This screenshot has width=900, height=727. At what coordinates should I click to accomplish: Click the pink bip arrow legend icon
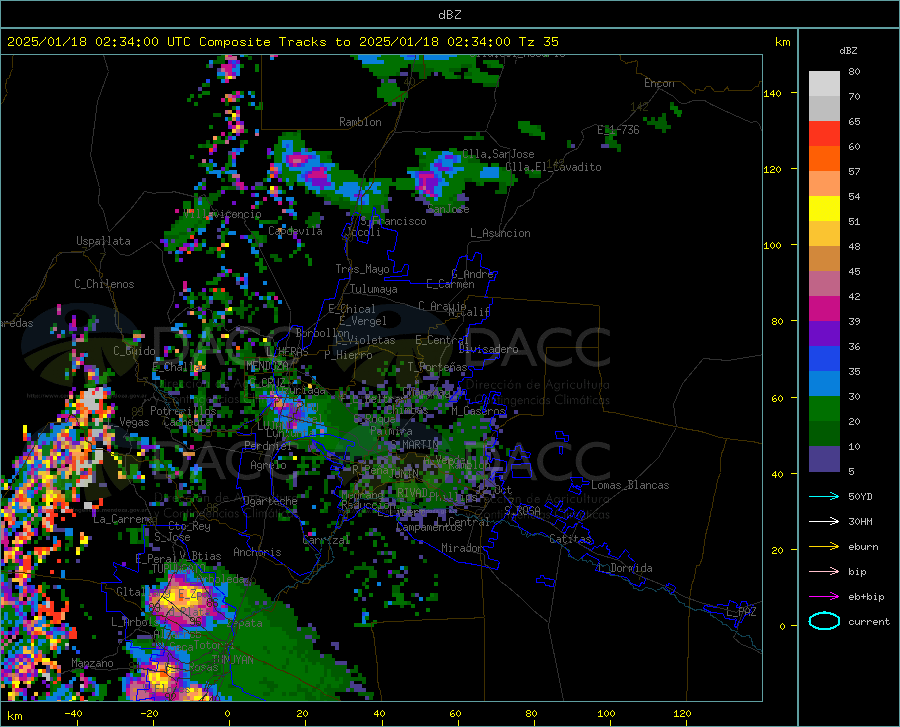pyautogui.click(x=824, y=572)
